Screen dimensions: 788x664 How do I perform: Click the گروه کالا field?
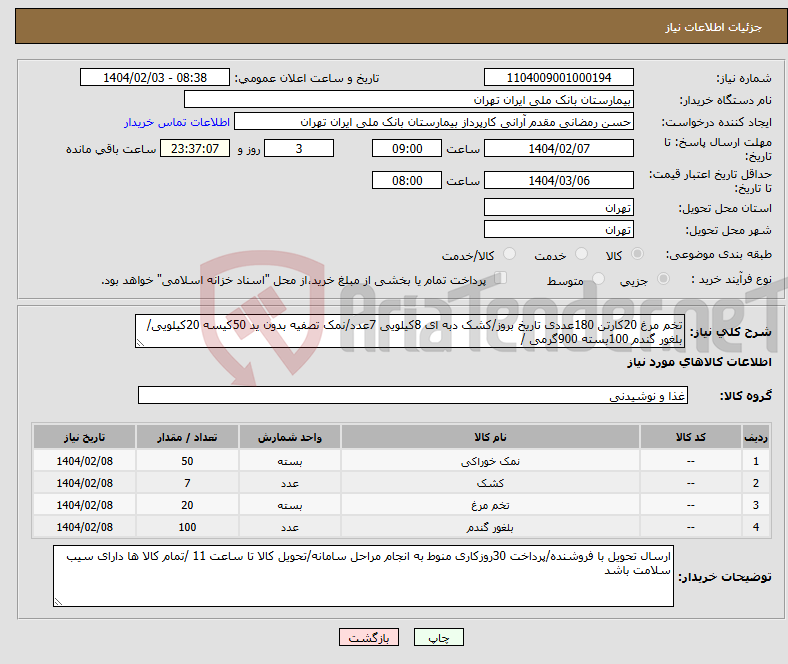(x=412, y=396)
